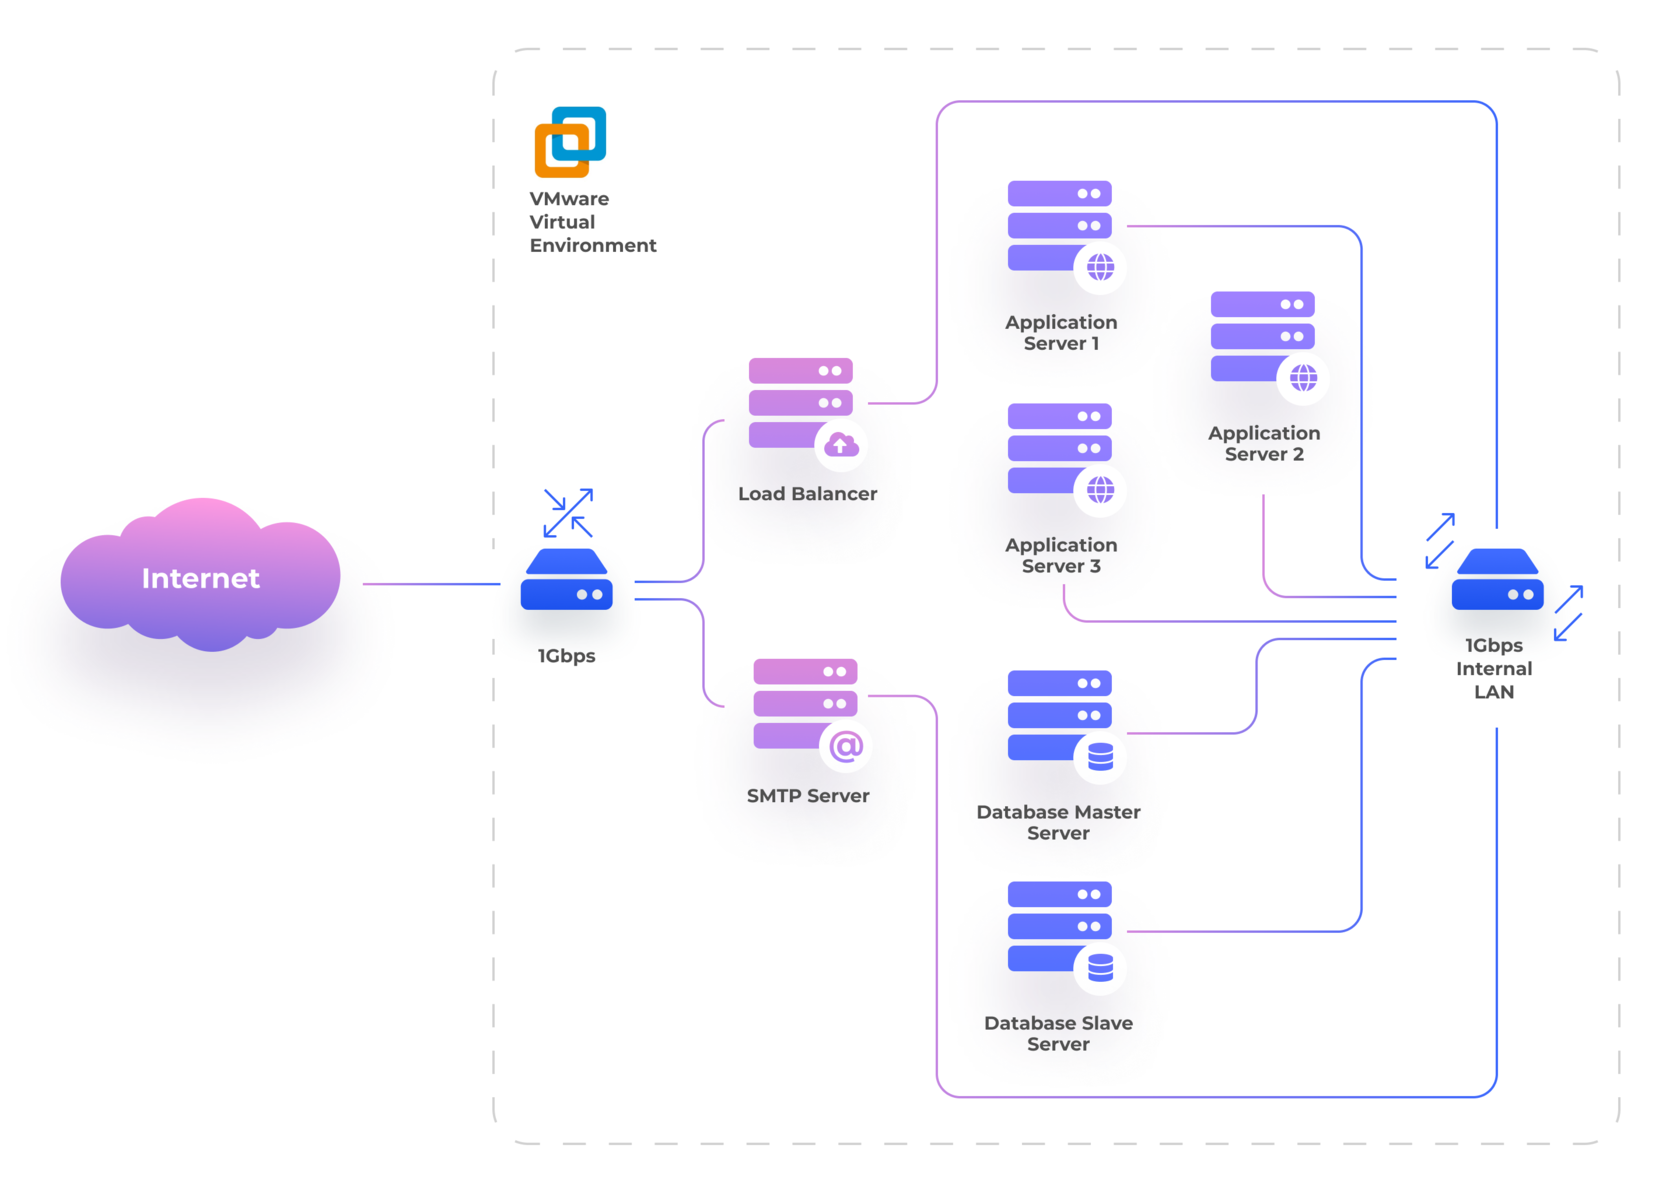Click the Application Server 2 icon
Image resolution: width=1680 pixels, height=1194 pixels.
click(1269, 347)
